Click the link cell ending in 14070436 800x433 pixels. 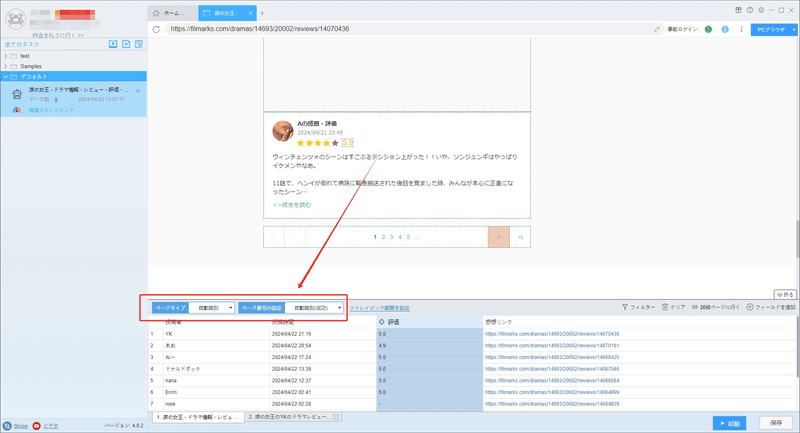pos(640,334)
